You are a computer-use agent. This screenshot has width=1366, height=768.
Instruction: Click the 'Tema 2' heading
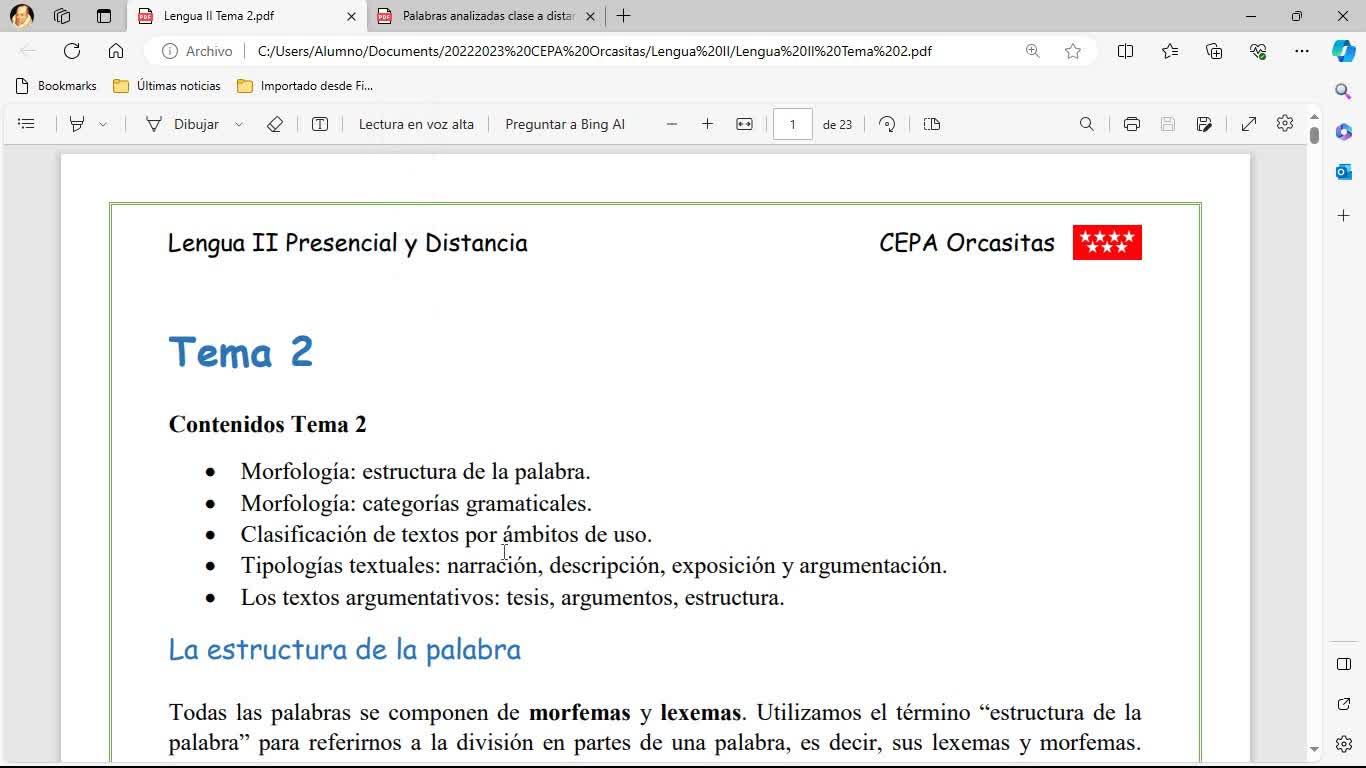(x=241, y=352)
